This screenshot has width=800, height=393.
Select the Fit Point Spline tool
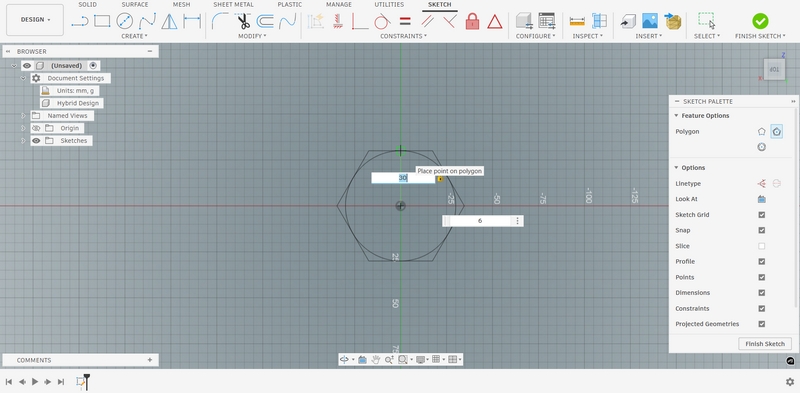click(x=147, y=21)
